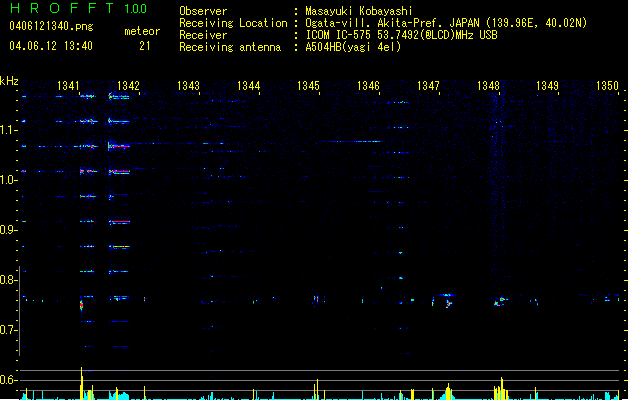629x400 pixels.
Task: Click the date stamp 04.06.12 13:40
Action: (51, 46)
